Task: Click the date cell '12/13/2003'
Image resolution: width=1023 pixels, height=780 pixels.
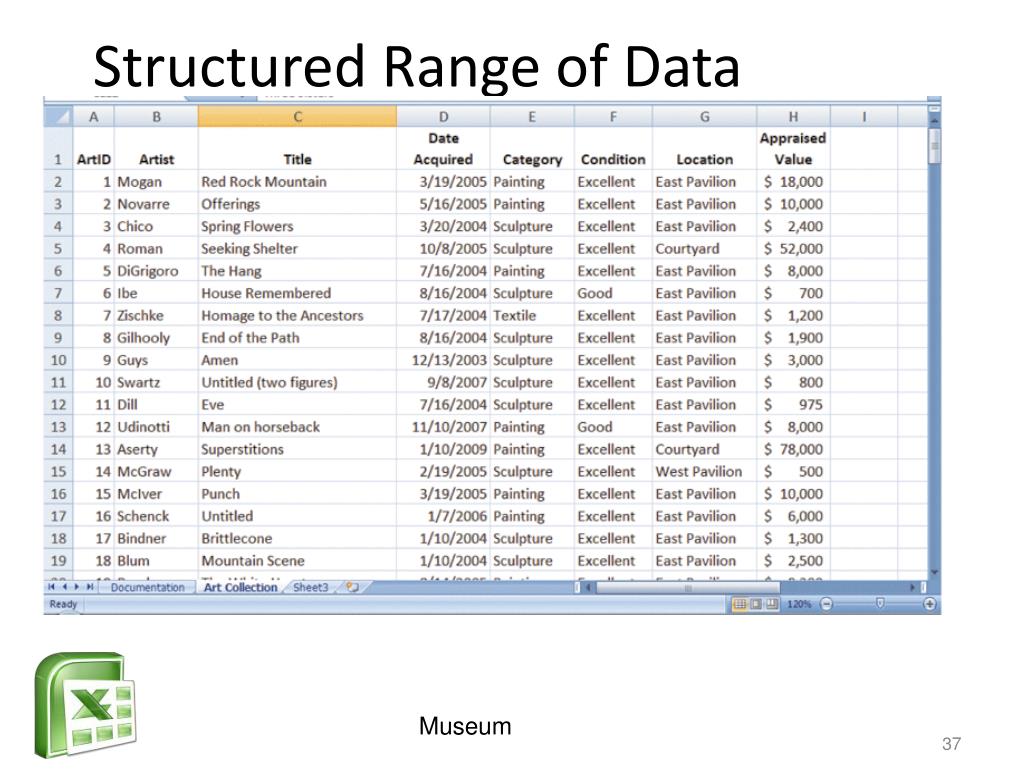Action: 443,360
